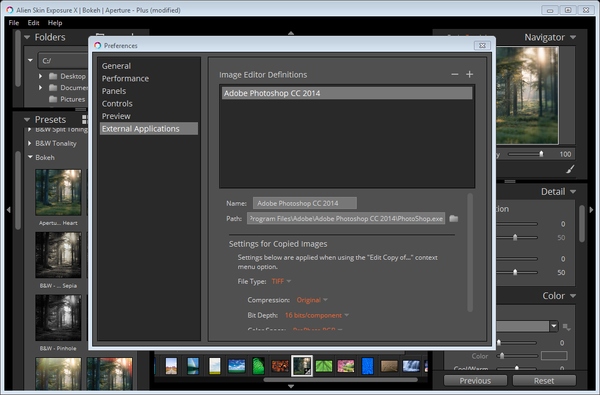Image resolution: width=600 pixels, height=395 pixels.
Task: Expand the B&W Tonality preset group
Action: click(x=29, y=143)
